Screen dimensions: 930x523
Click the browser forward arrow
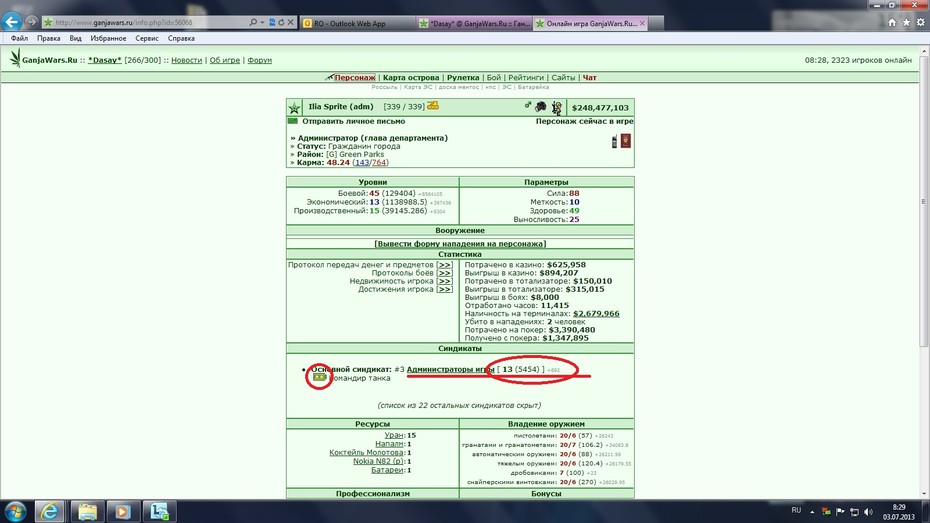[x=31, y=22]
